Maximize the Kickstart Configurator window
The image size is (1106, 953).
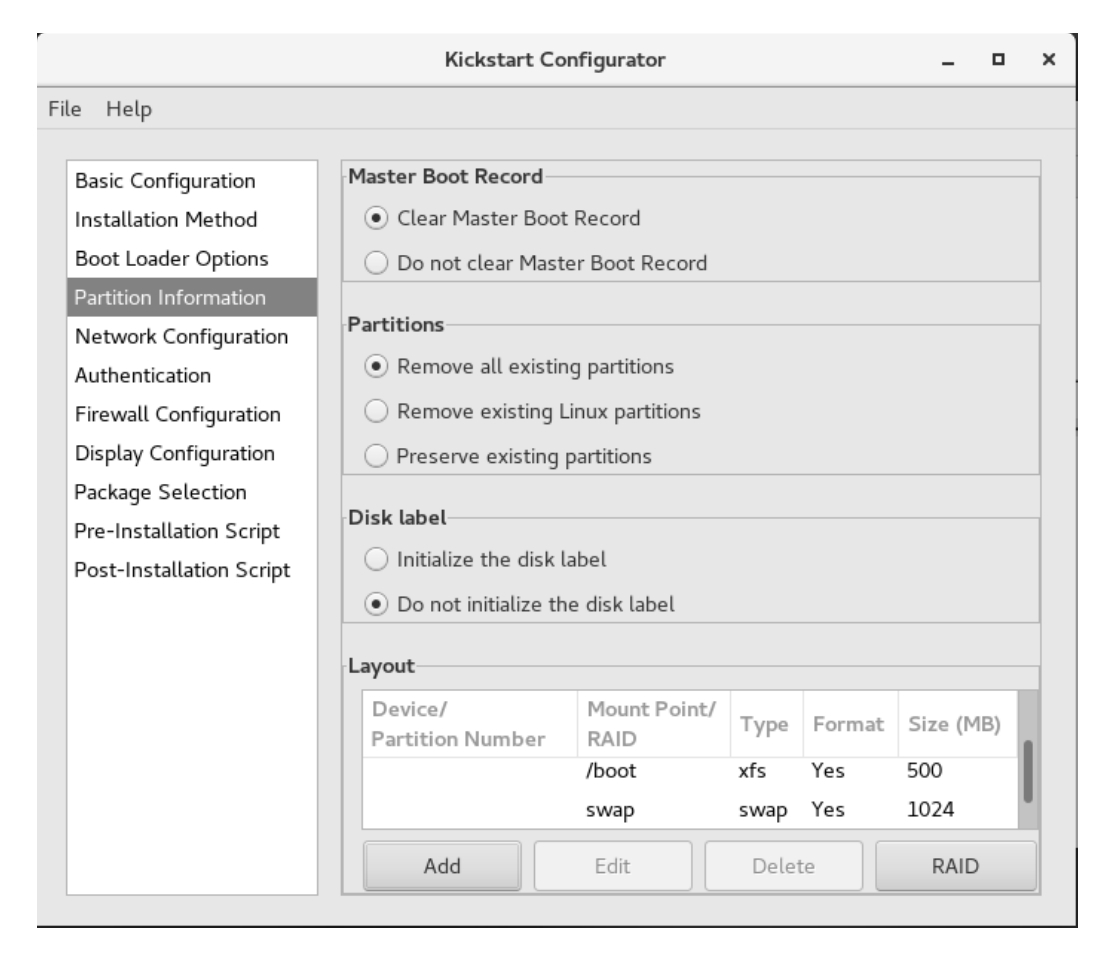(996, 62)
